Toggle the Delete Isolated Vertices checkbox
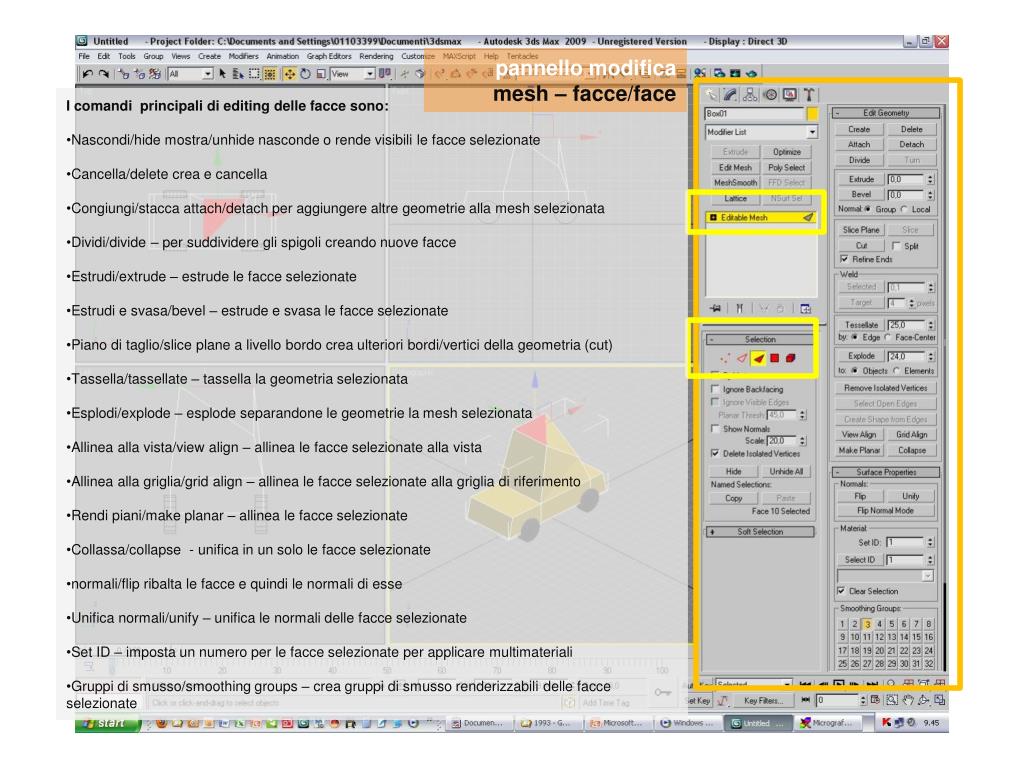The width and height of the screenshot is (1024, 768). tap(715, 453)
